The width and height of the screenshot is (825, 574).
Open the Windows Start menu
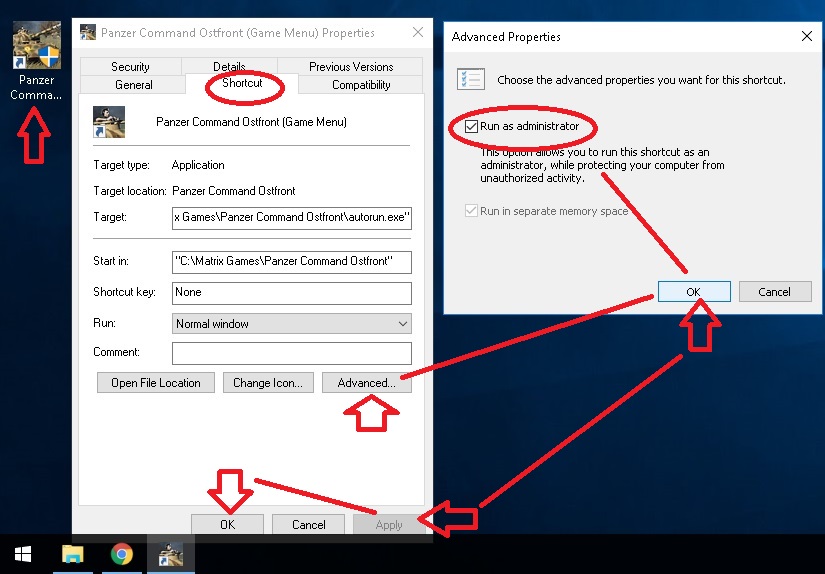[23, 554]
